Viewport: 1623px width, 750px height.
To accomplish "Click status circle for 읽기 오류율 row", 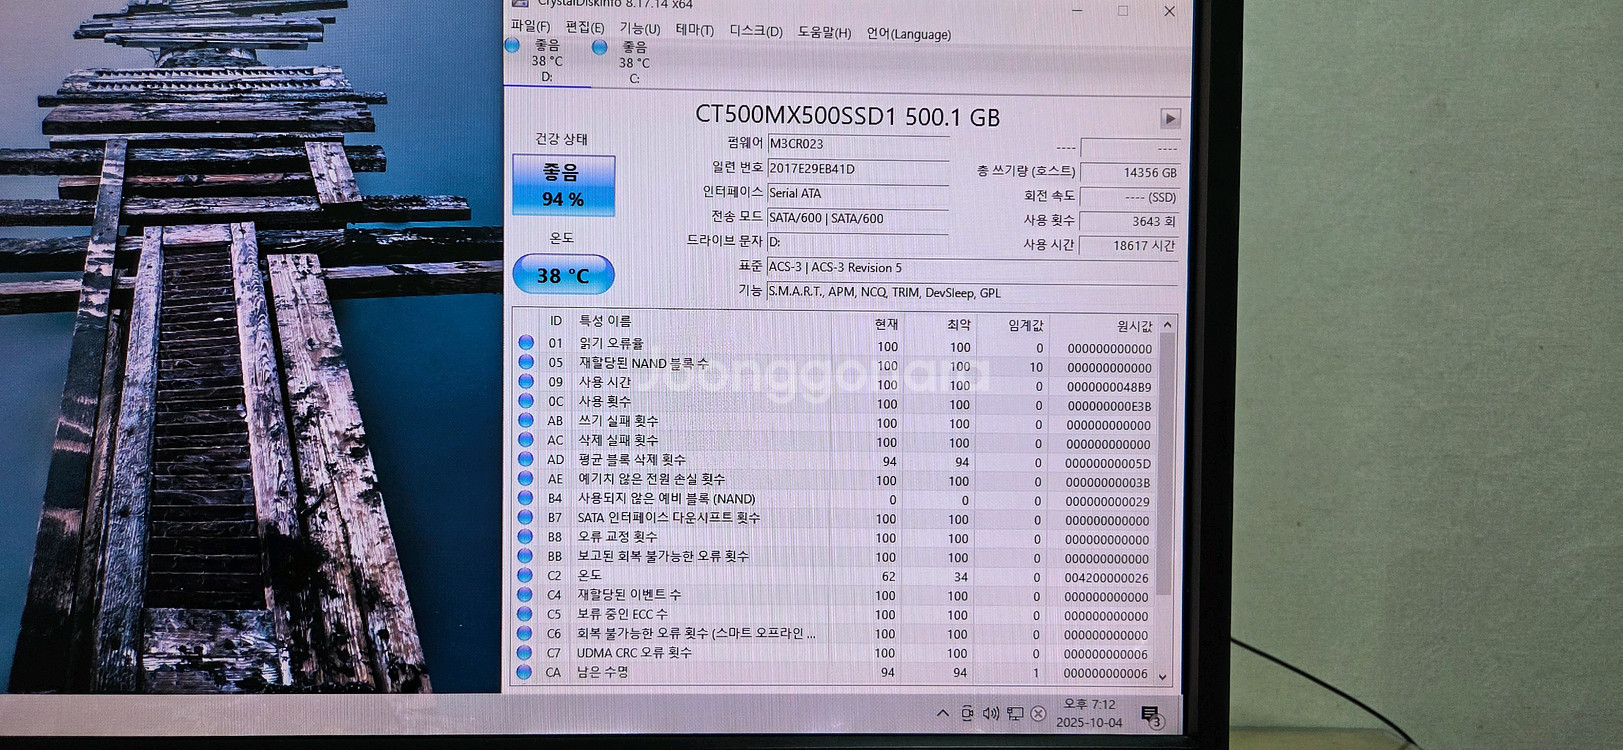I will (526, 343).
